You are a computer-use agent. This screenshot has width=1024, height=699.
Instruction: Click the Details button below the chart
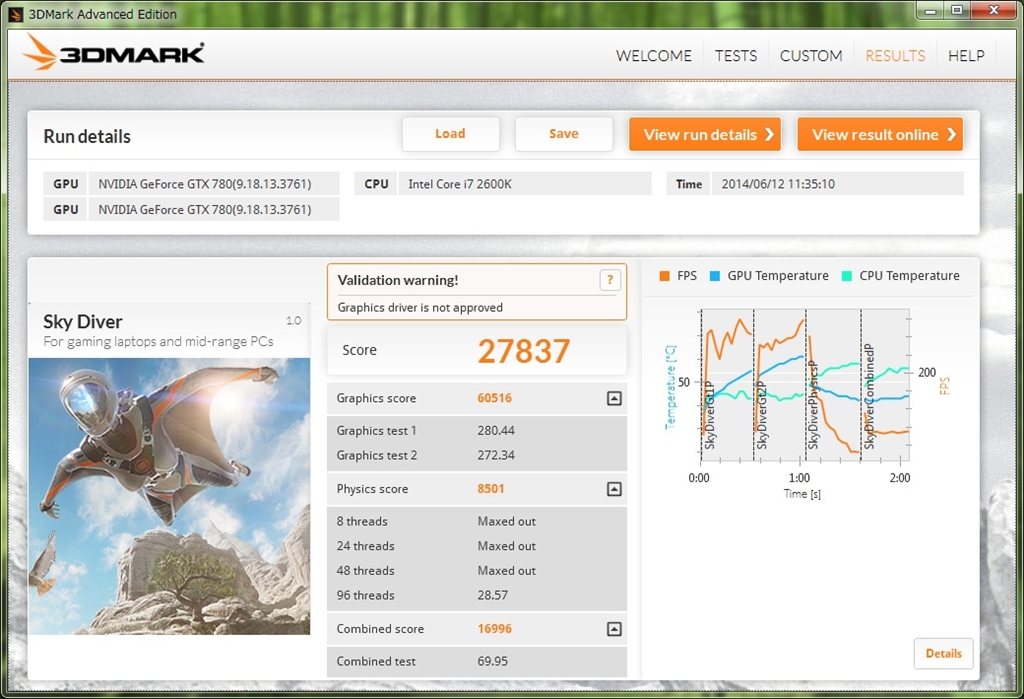click(x=944, y=653)
